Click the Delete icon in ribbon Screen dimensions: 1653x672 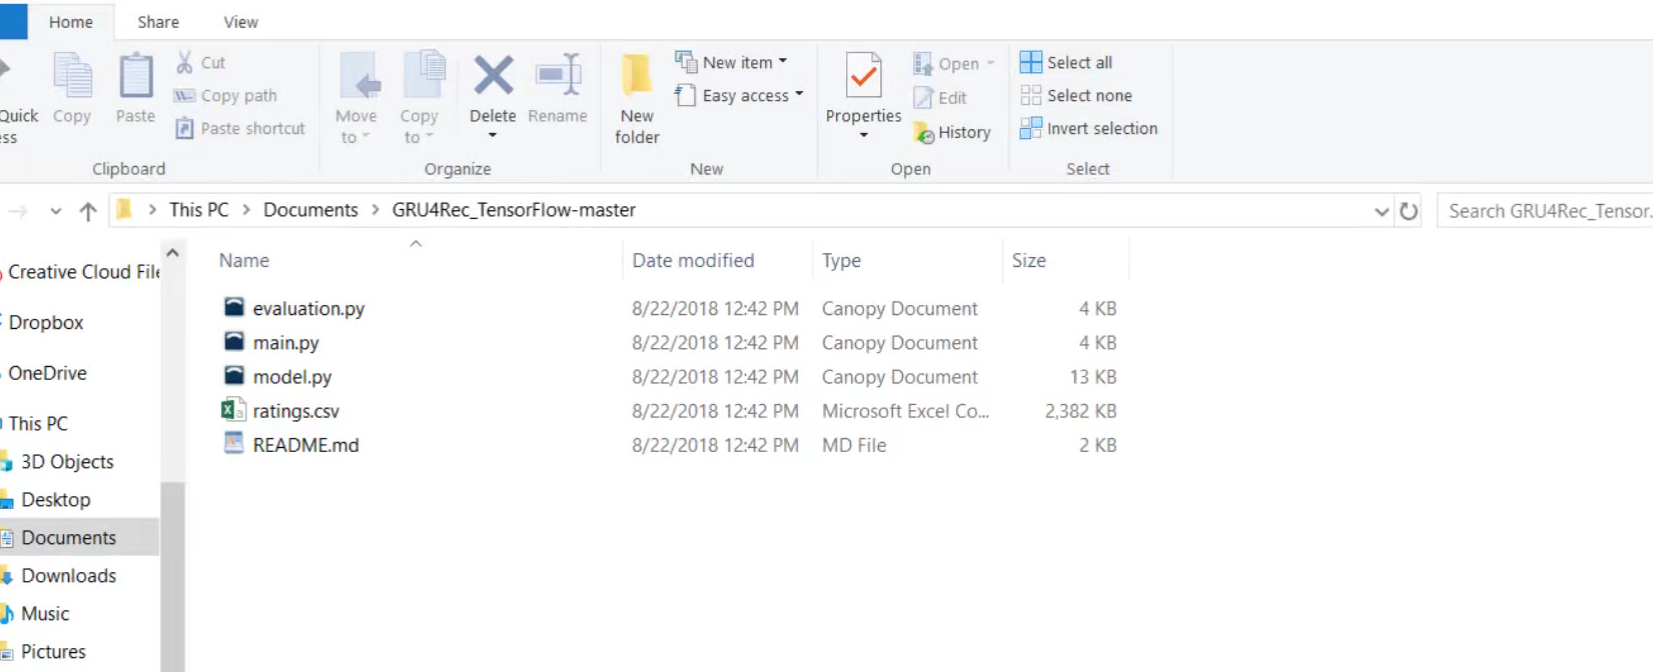point(493,76)
